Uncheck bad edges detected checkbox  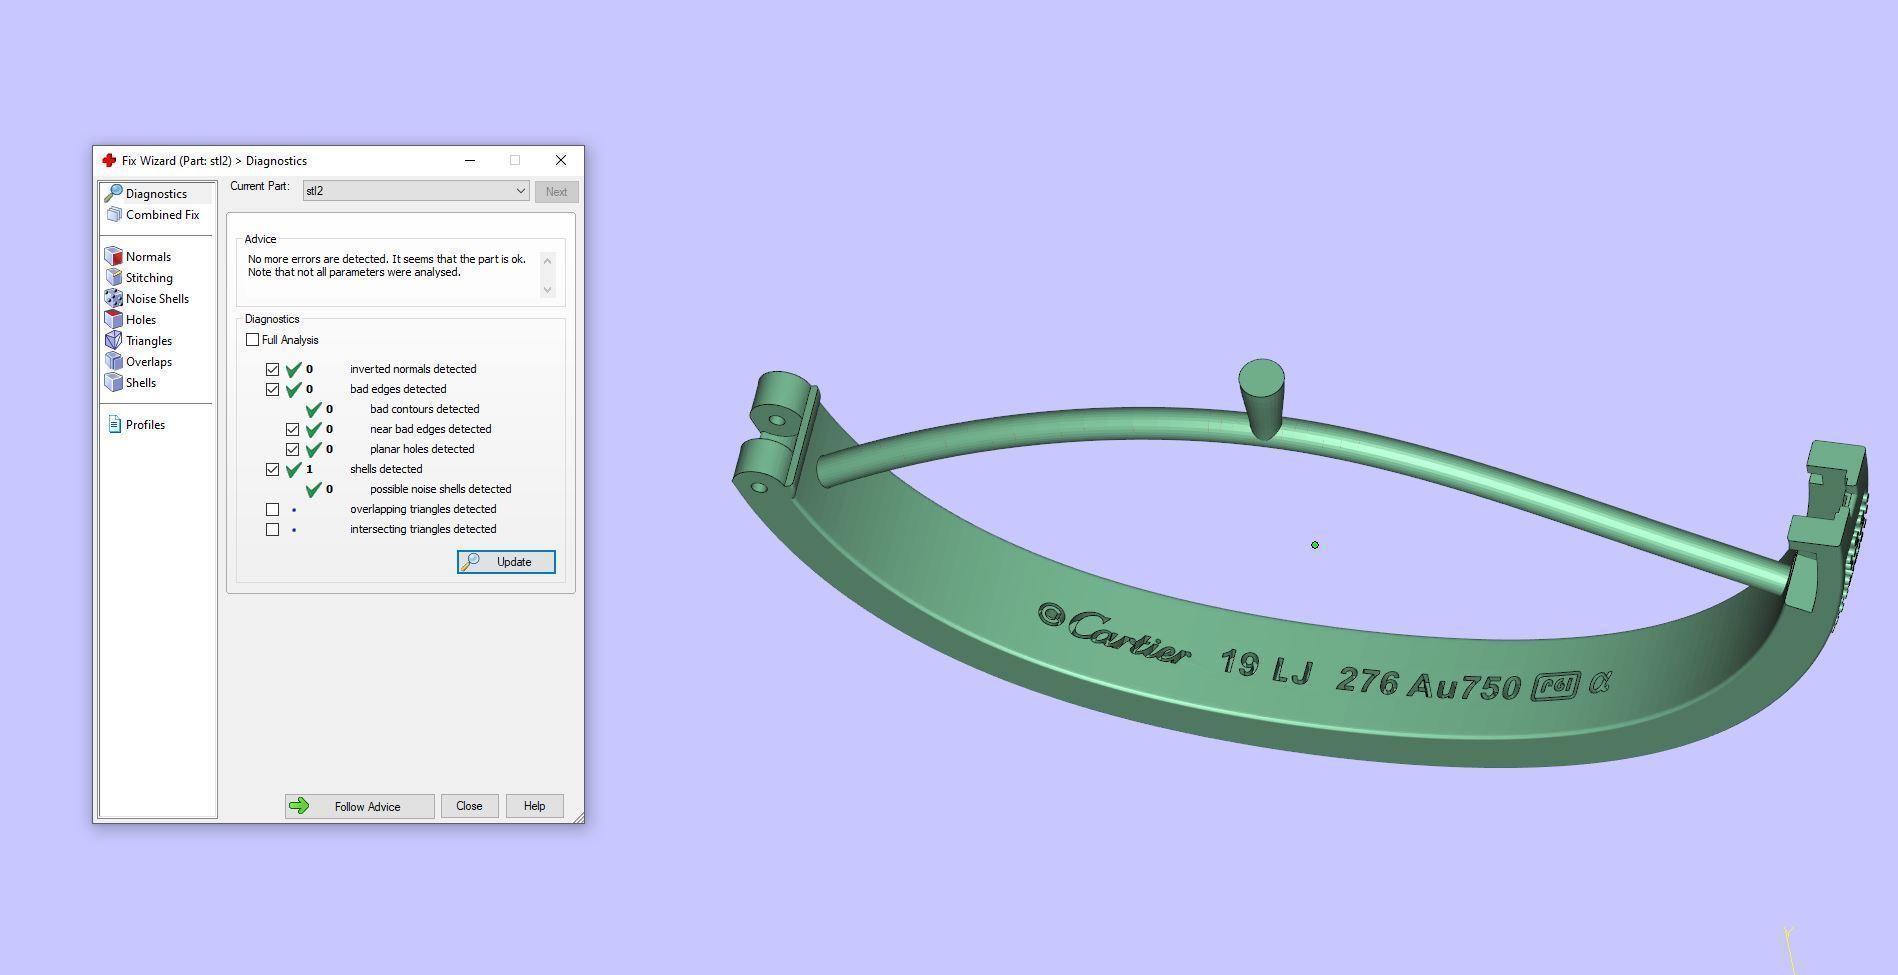[272, 389]
